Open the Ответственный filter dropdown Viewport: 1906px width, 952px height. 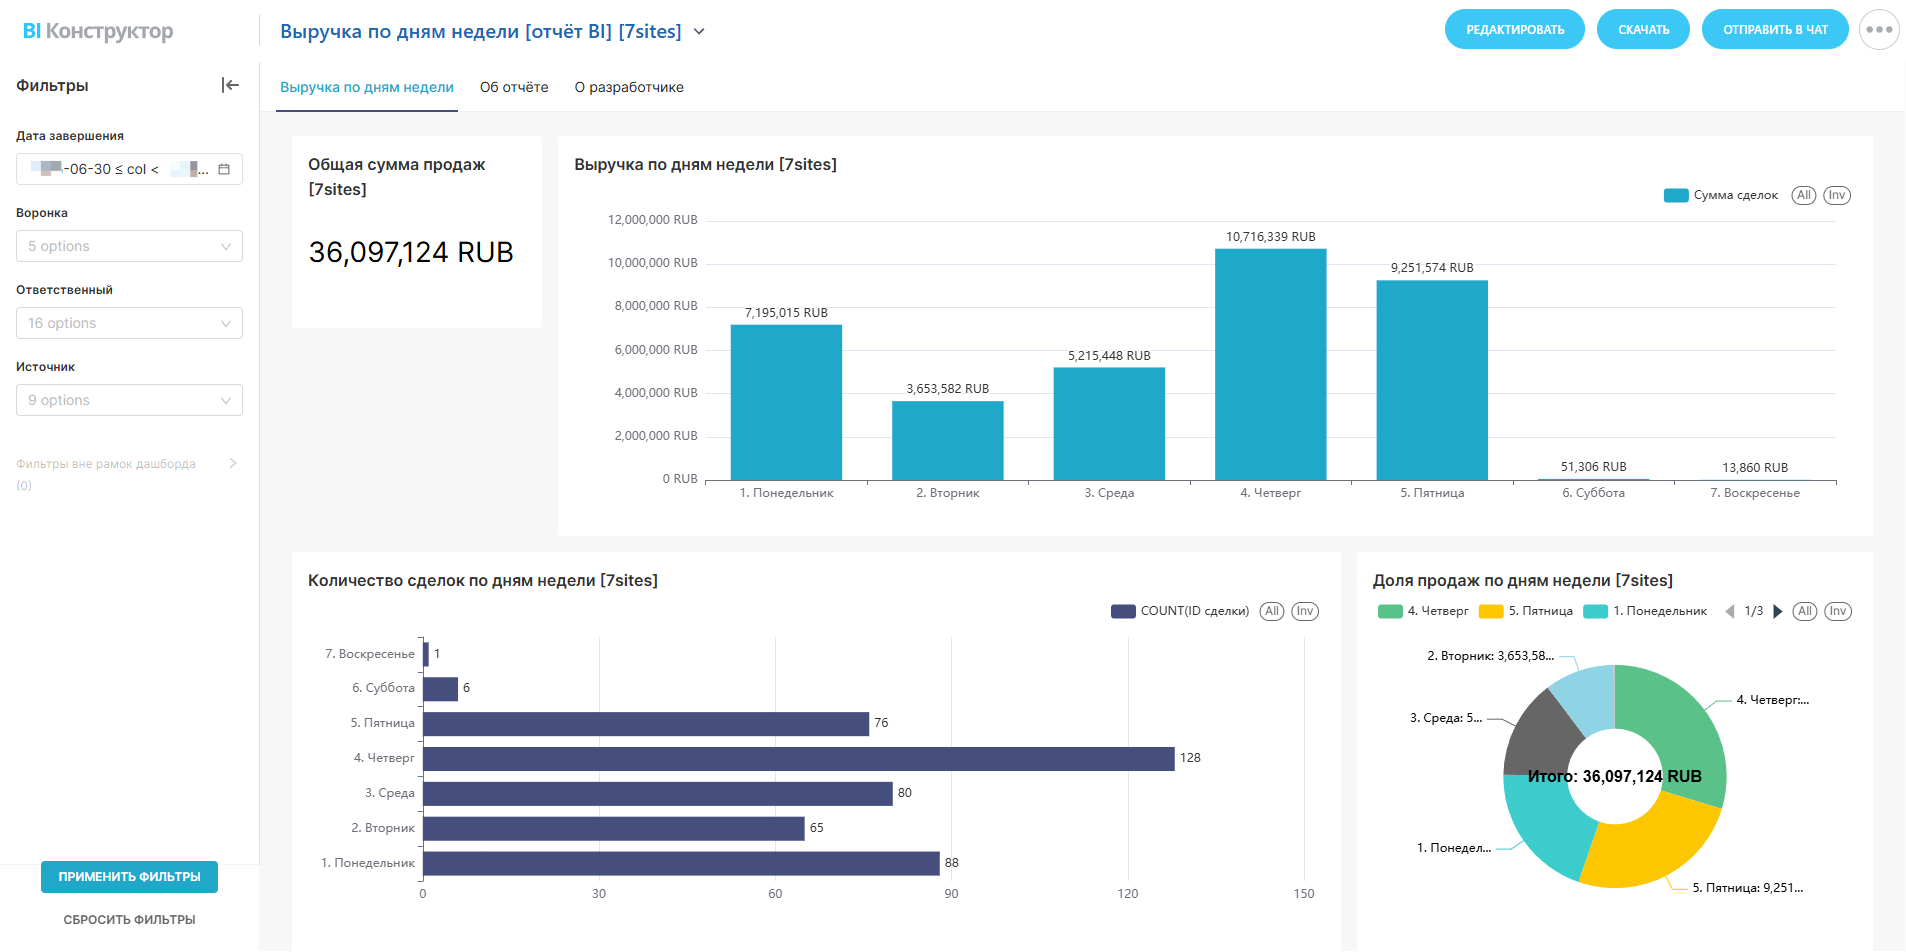coord(129,324)
